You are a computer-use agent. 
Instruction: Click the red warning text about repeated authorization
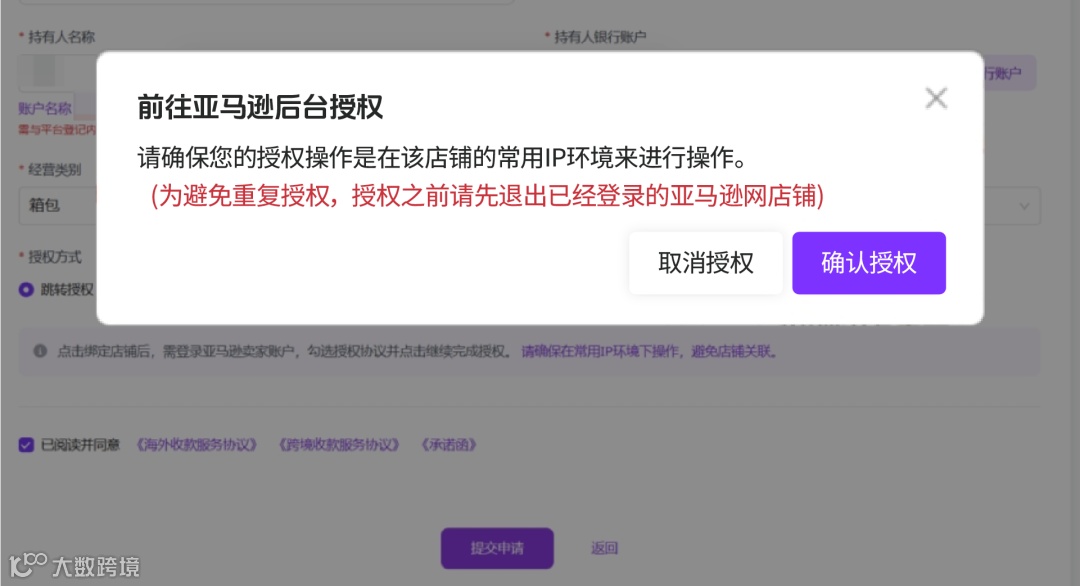(487, 196)
